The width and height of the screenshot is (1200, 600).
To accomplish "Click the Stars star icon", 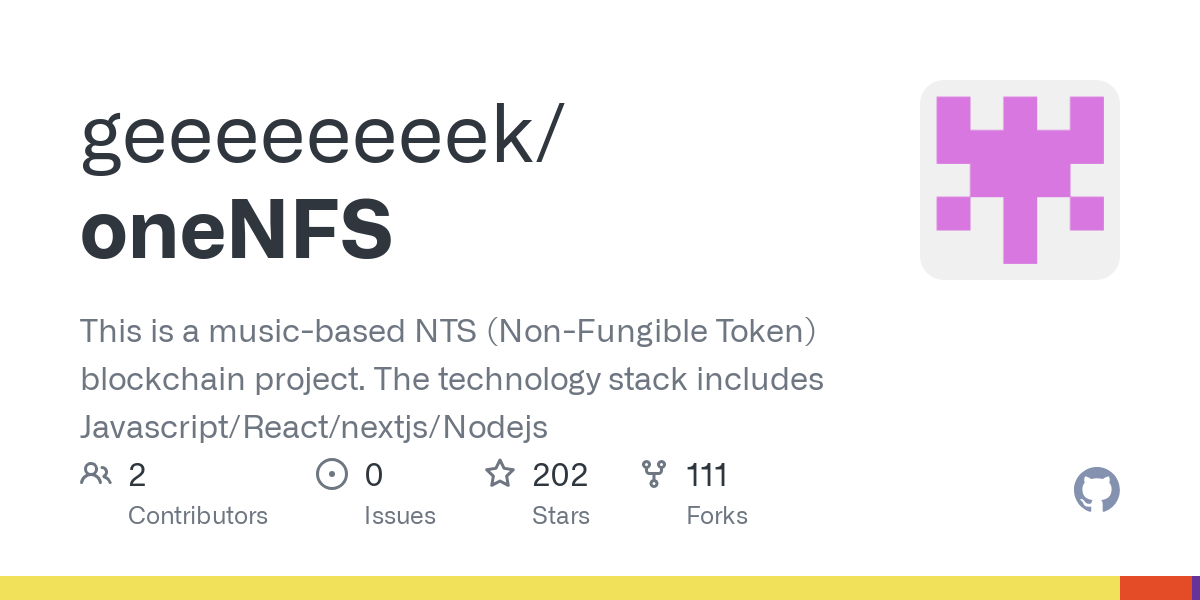I will coord(499,473).
